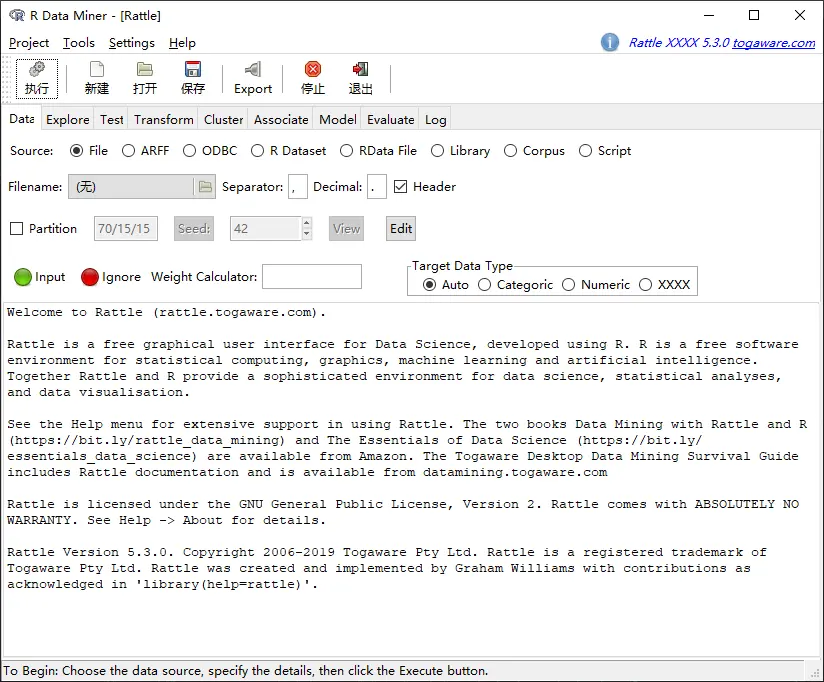The width and height of the screenshot is (824, 682).
Task: Set target data type to Numeric
Action: pyautogui.click(x=569, y=285)
